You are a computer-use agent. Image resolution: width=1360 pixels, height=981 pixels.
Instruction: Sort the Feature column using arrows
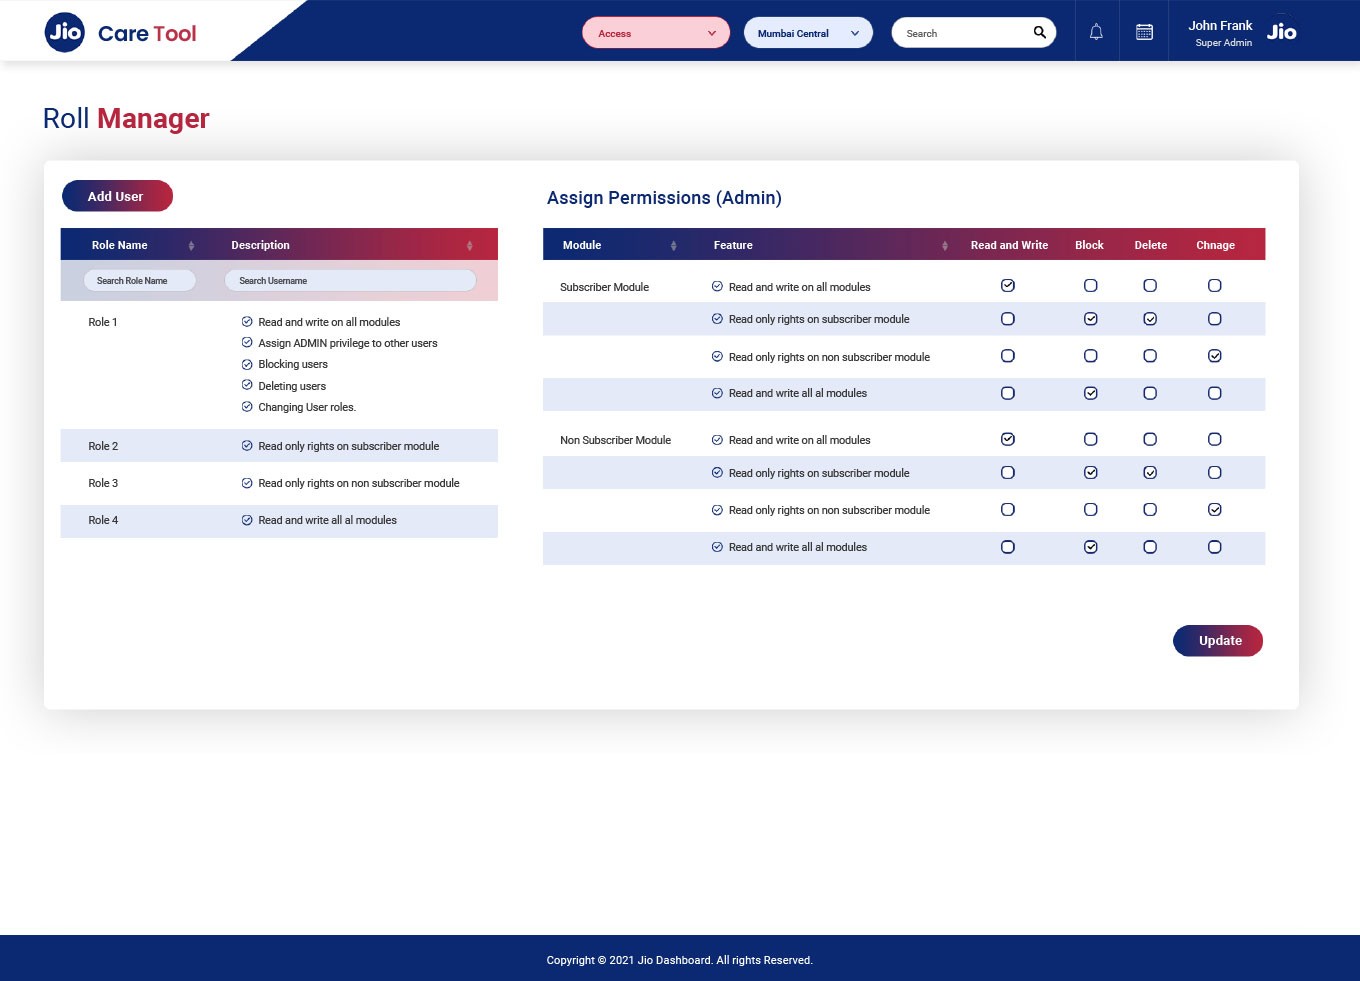point(944,246)
